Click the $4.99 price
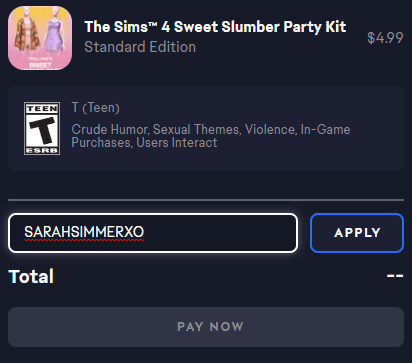This screenshot has height=363, width=412. coord(385,38)
